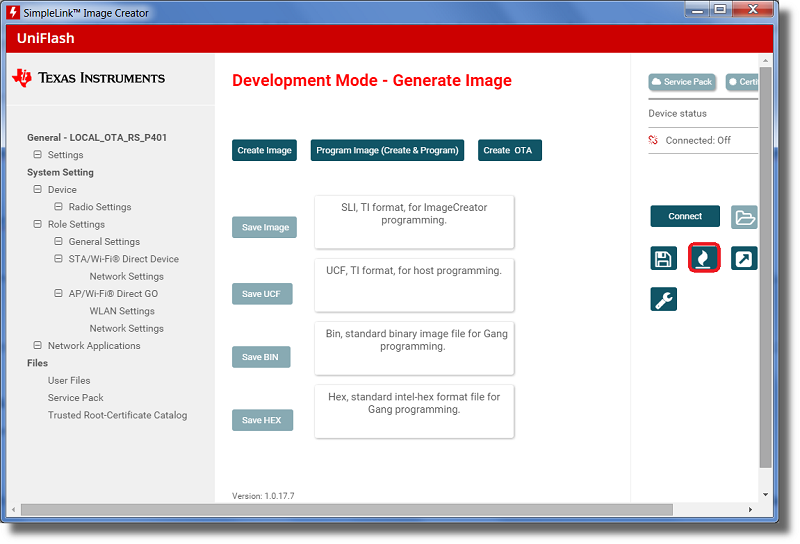
Task: Collapse the Device tree node
Action: click(x=38, y=189)
